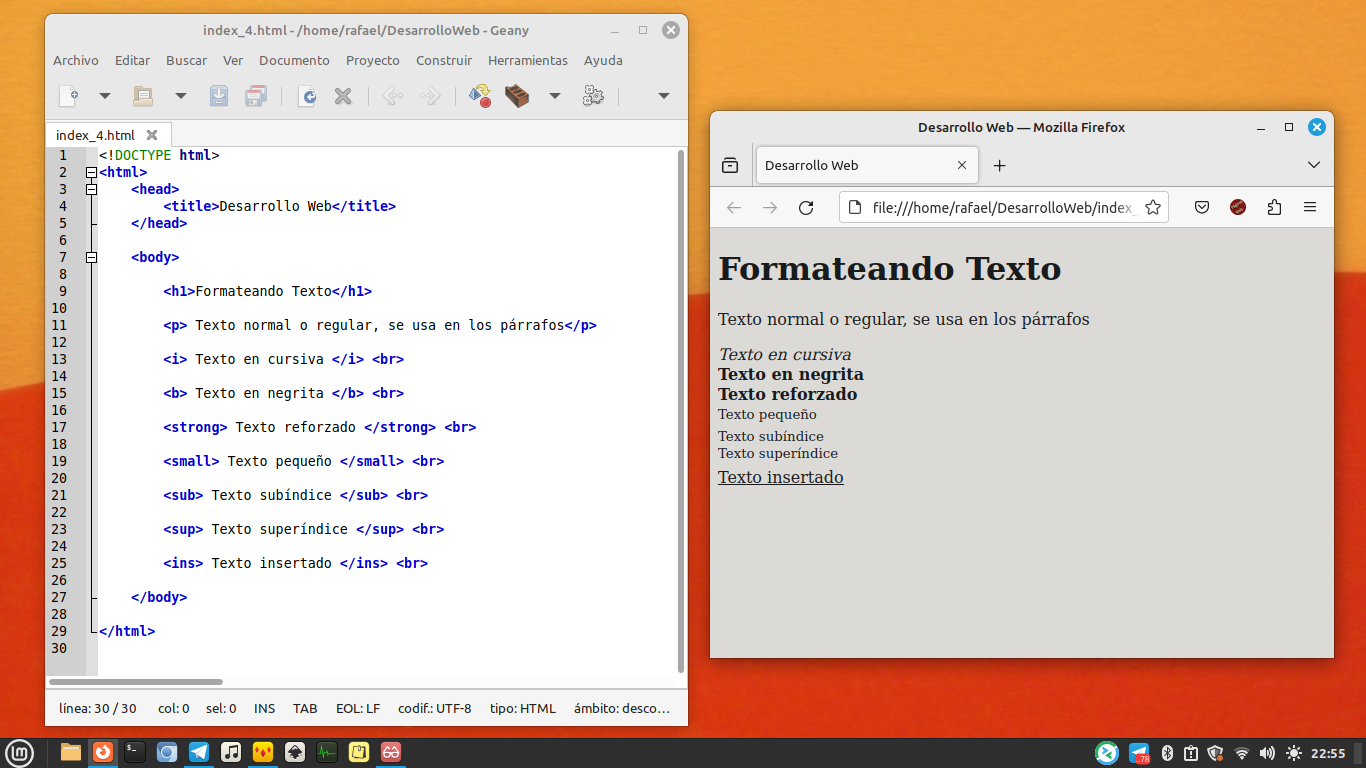Open the Build options dropdown arrow
The height and width of the screenshot is (768, 1366).
point(554,96)
